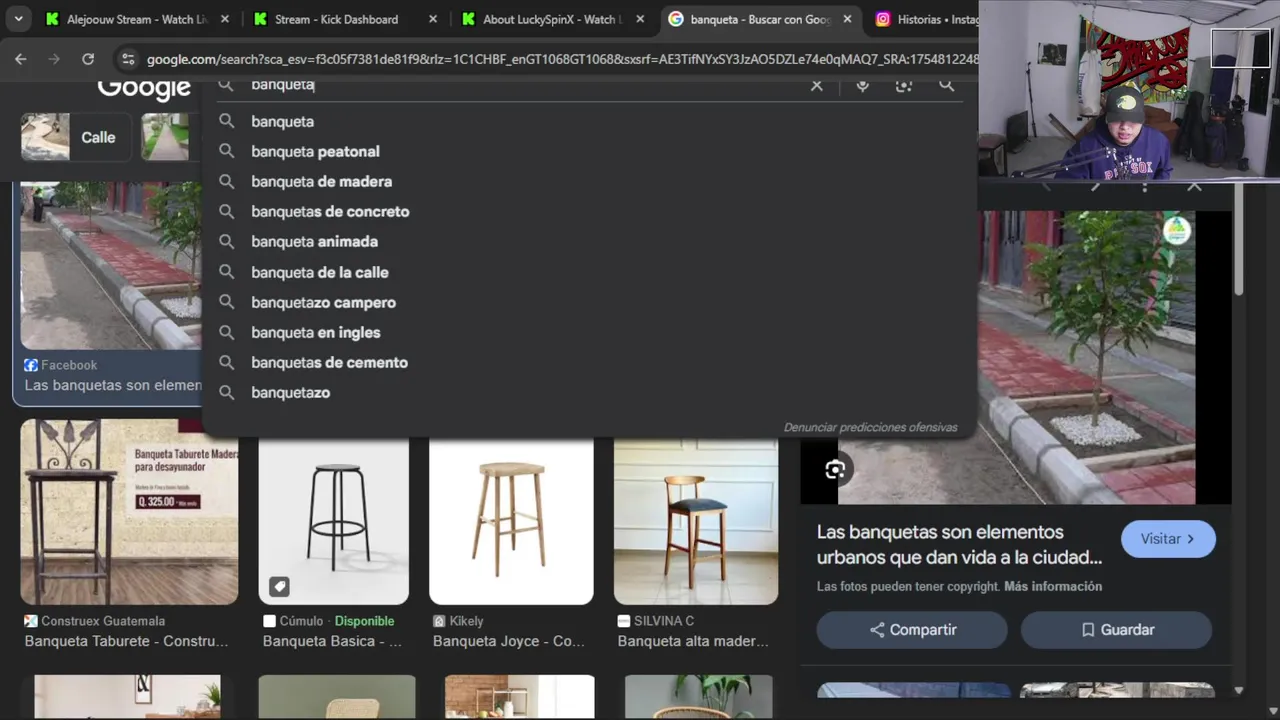Close the banqueta Google search tab

click(848, 19)
